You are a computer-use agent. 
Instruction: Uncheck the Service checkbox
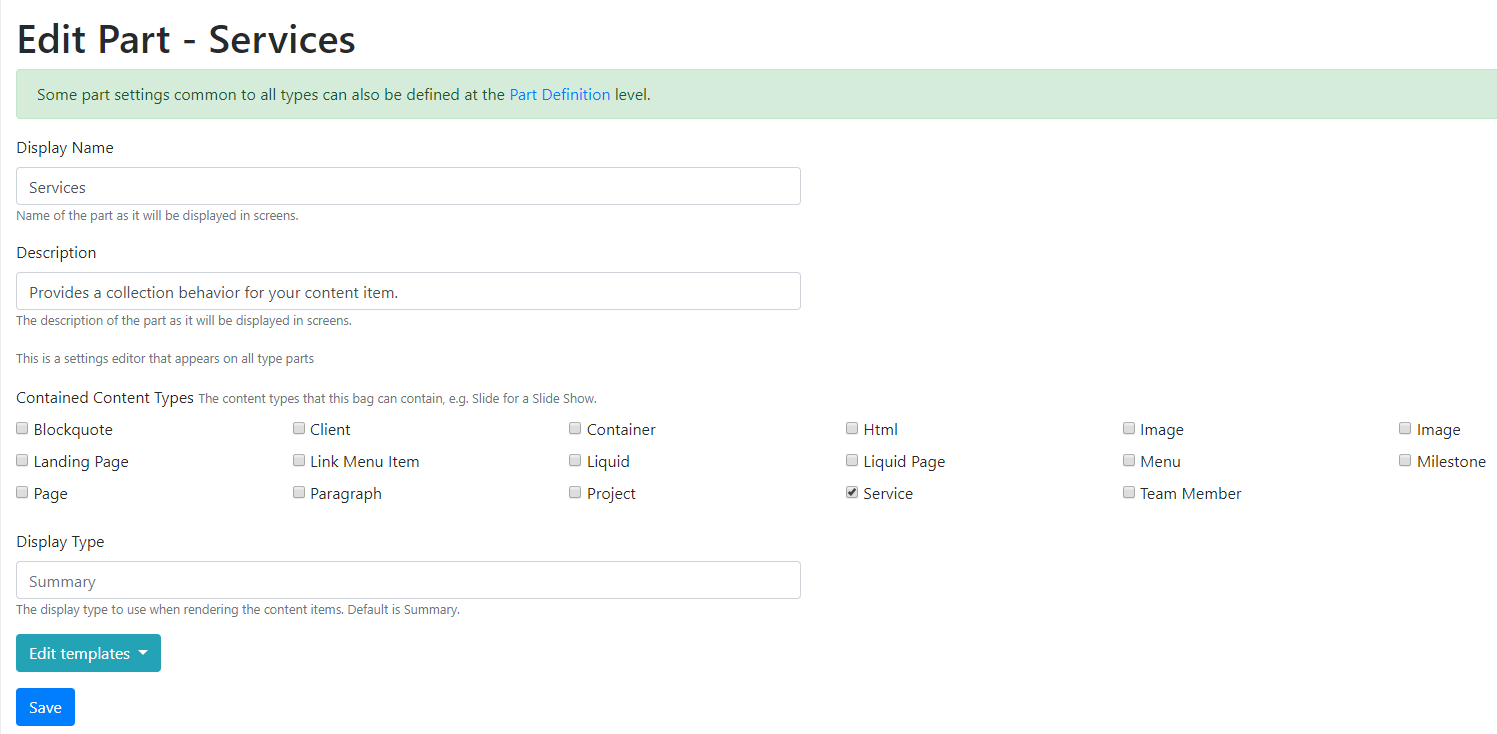tap(852, 492)
